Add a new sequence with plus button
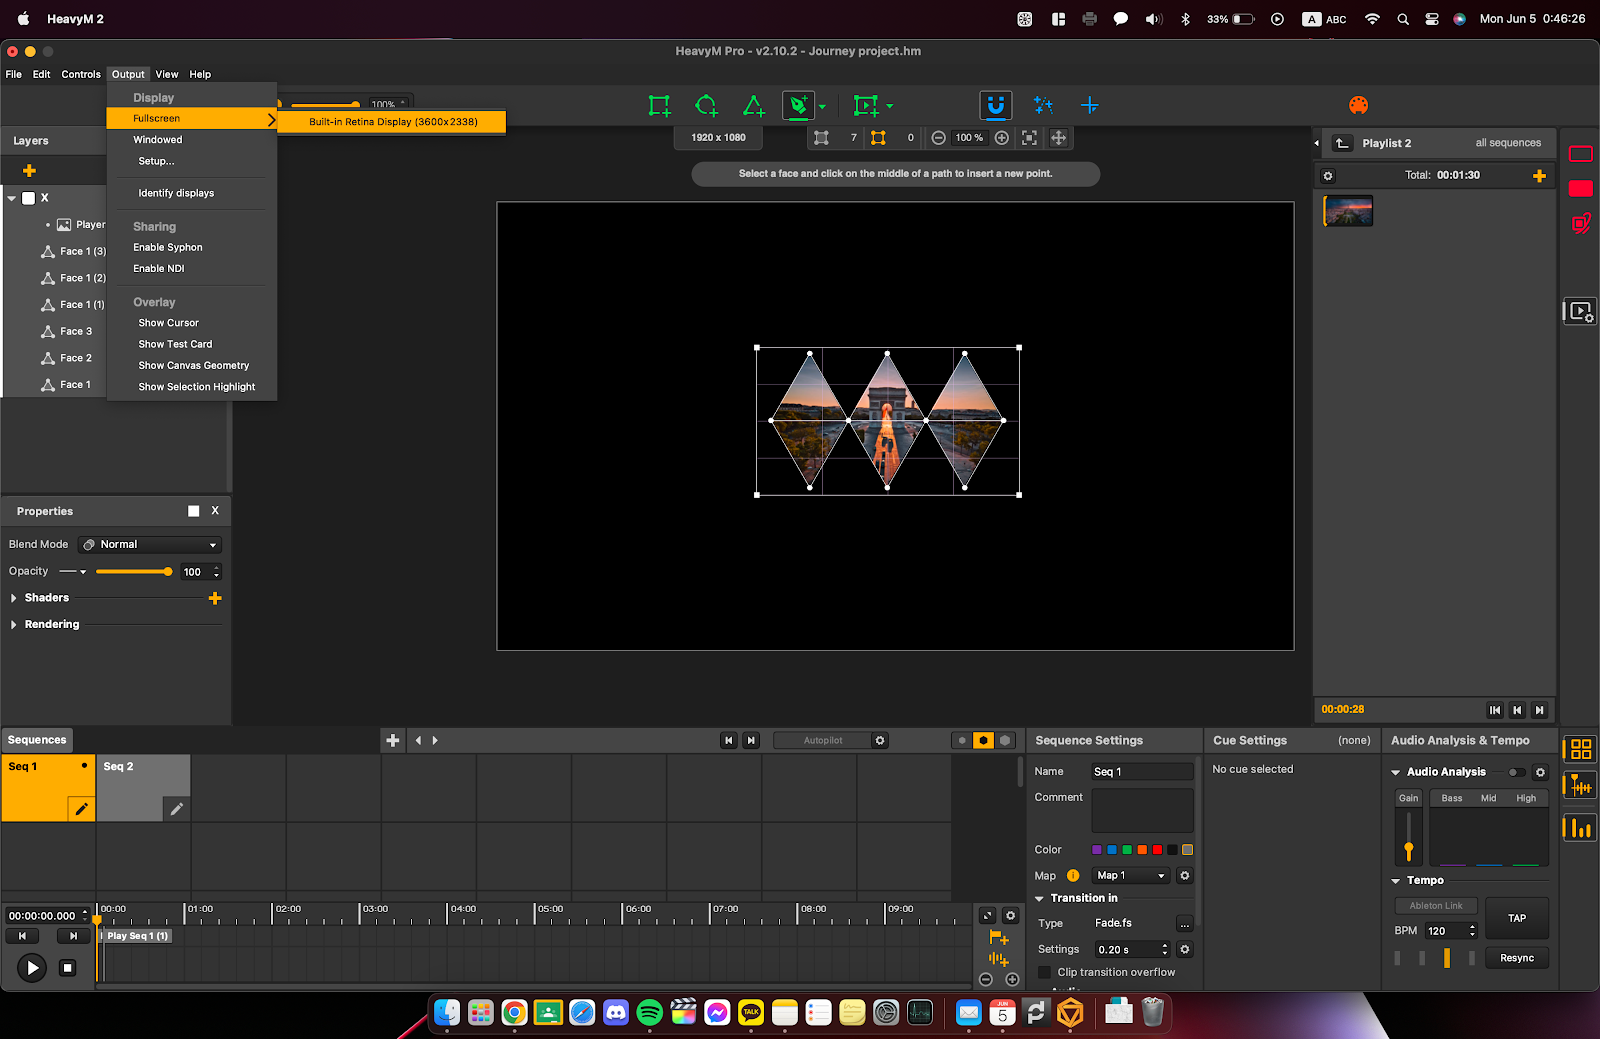 pyautogui.click(x=393, y=741)
